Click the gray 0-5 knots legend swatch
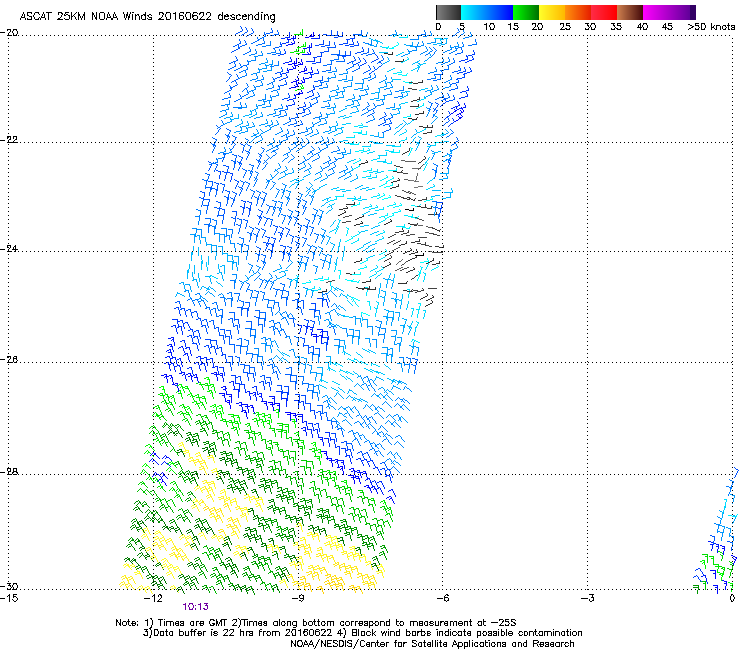The height and width of the screenshot is (650, 740). tap(448, 12)
